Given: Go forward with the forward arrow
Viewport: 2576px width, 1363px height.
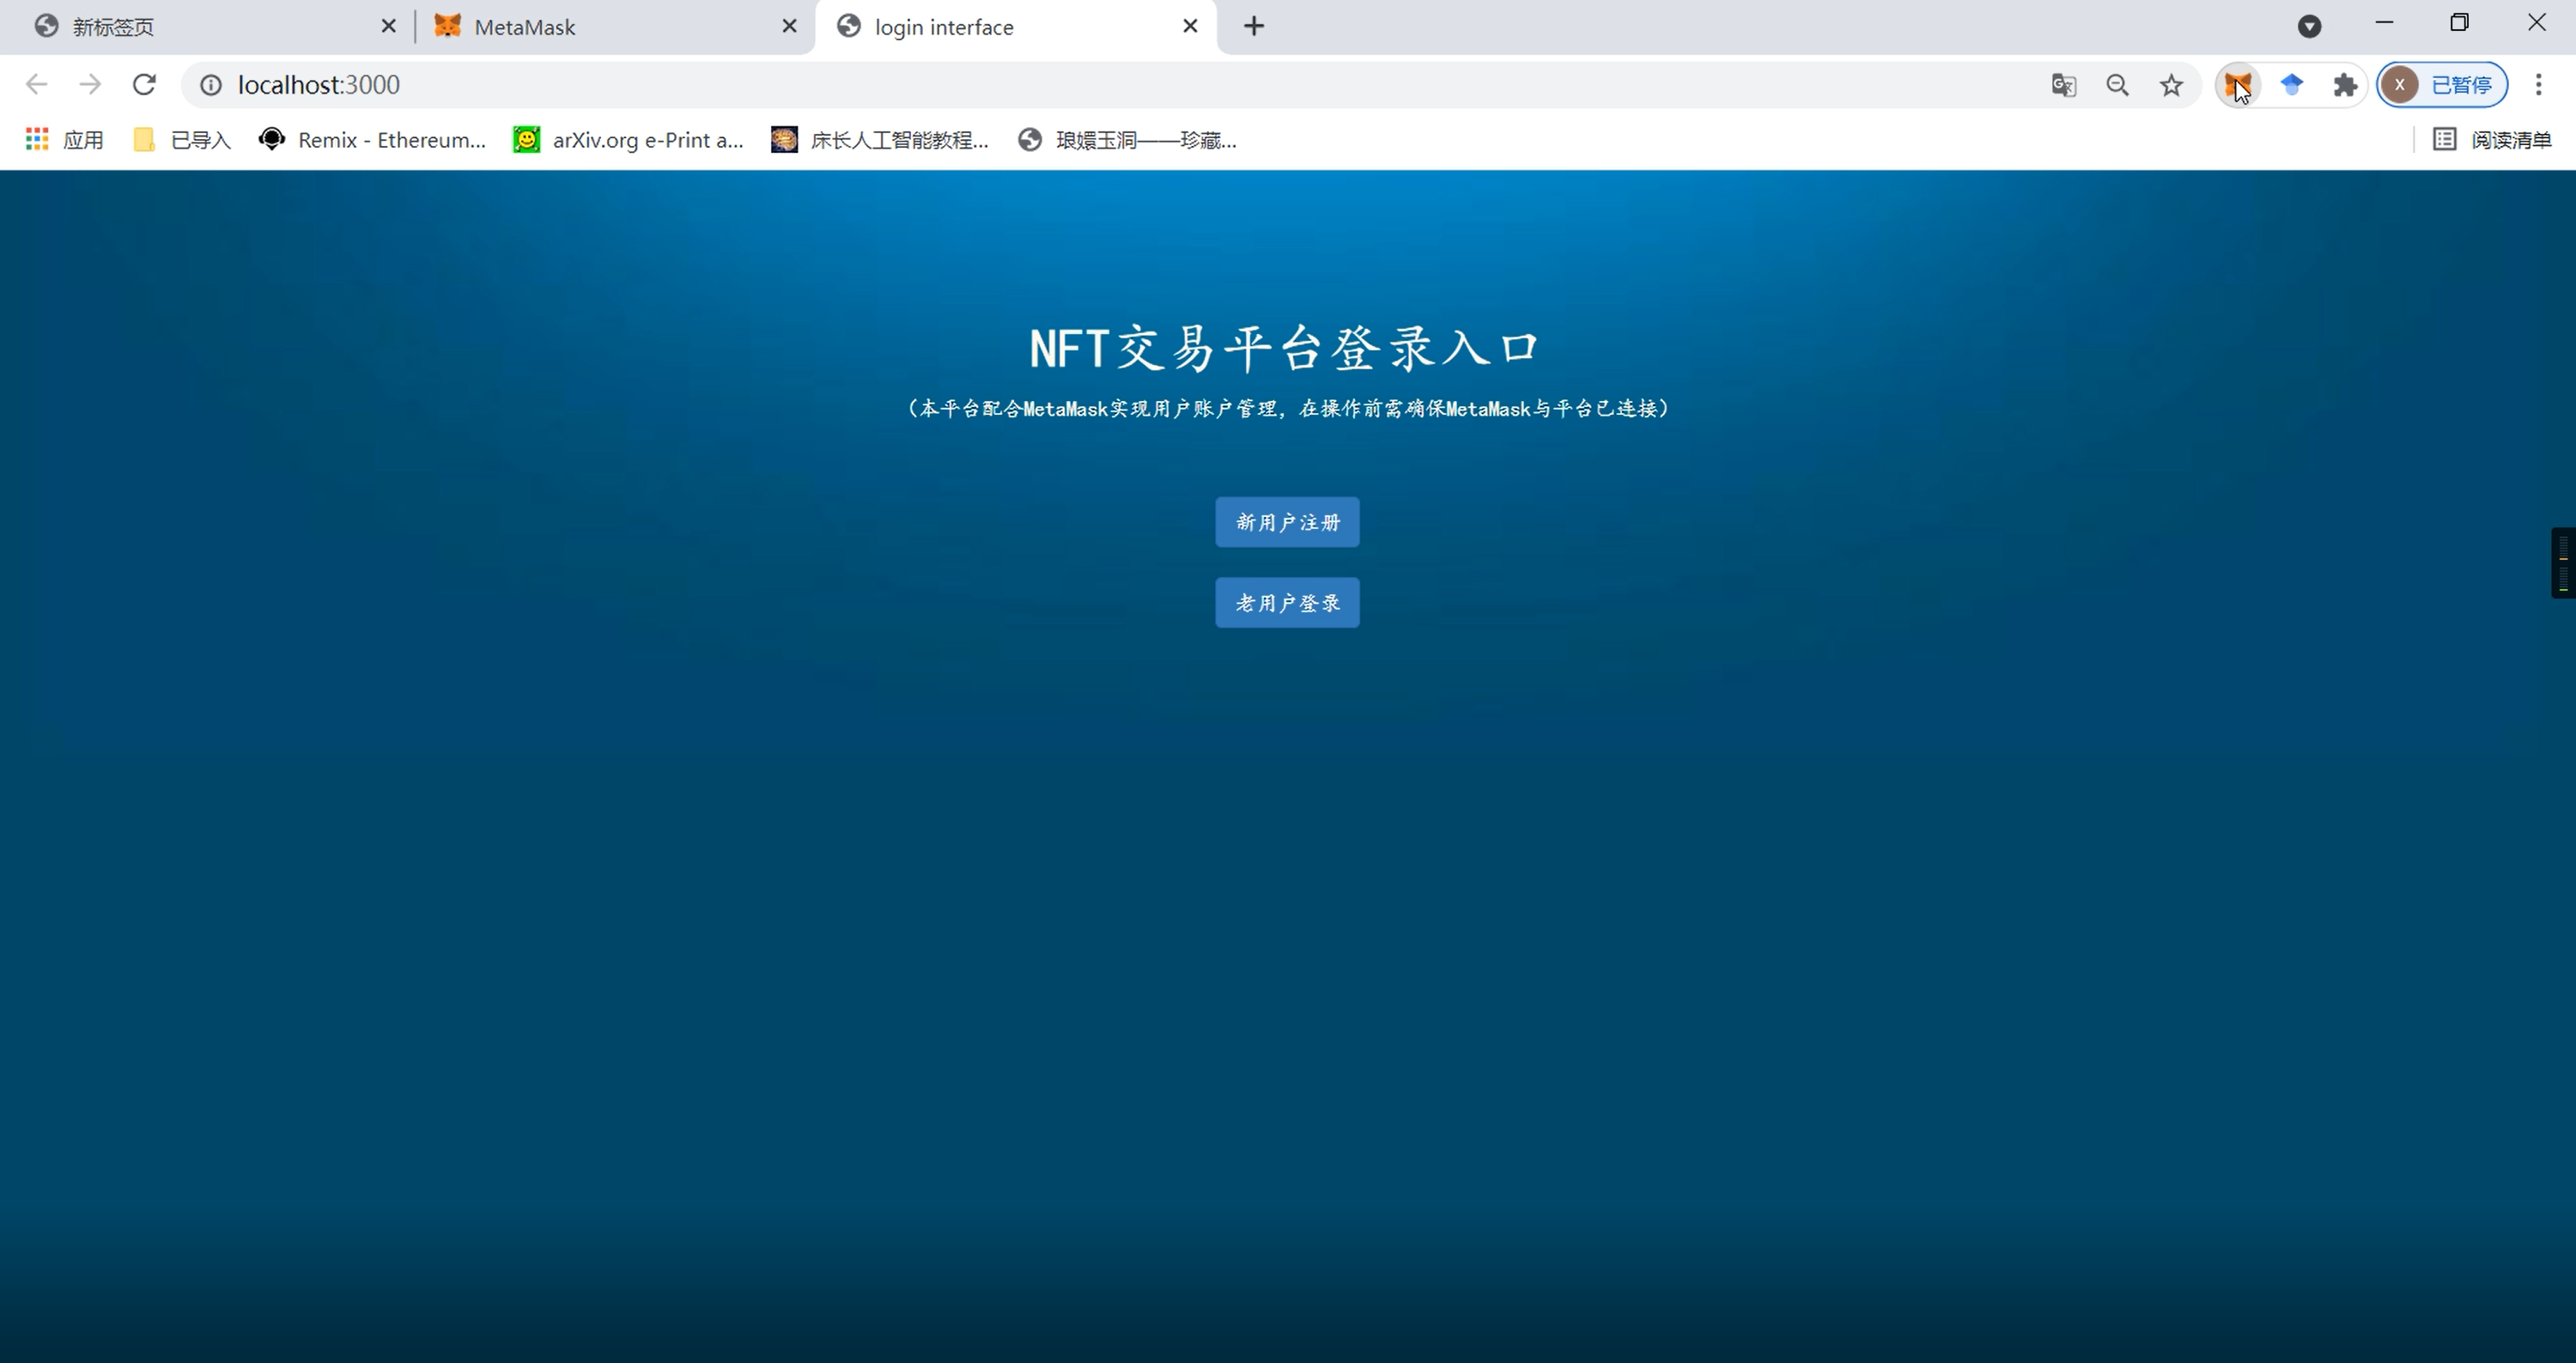Looking at the screenshot, I should (90, 85).
